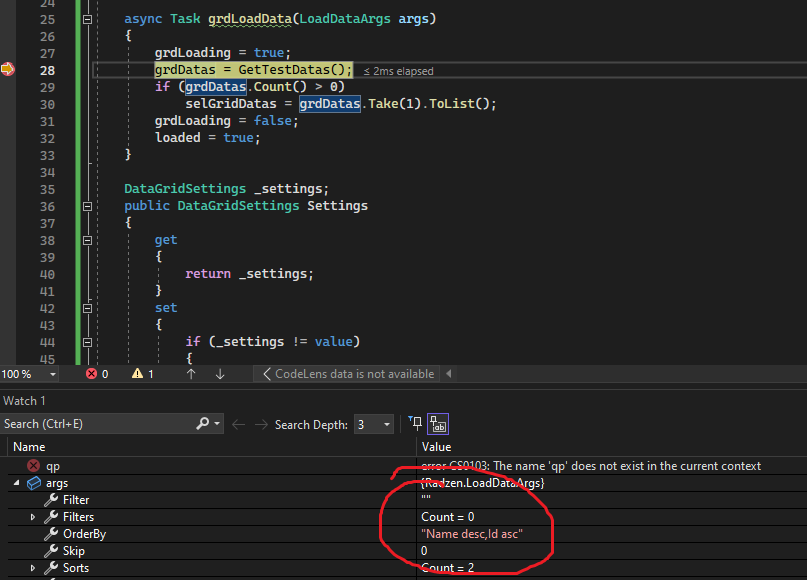807x580 pixels.
Task: Go to previous issue with up arrow
Action: point(191,374)
